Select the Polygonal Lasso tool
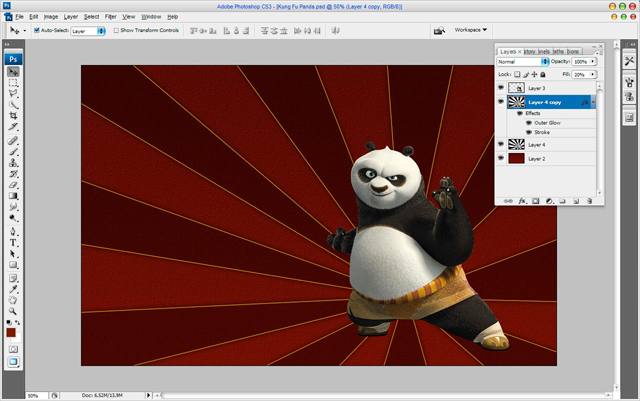The width and height of the screenshot is (640, 401). [x=13, y=94]
